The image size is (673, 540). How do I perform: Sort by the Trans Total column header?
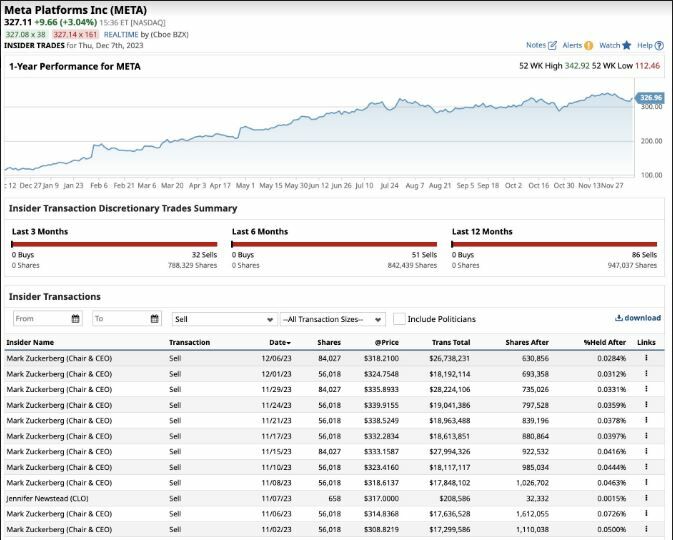[450, 342]
